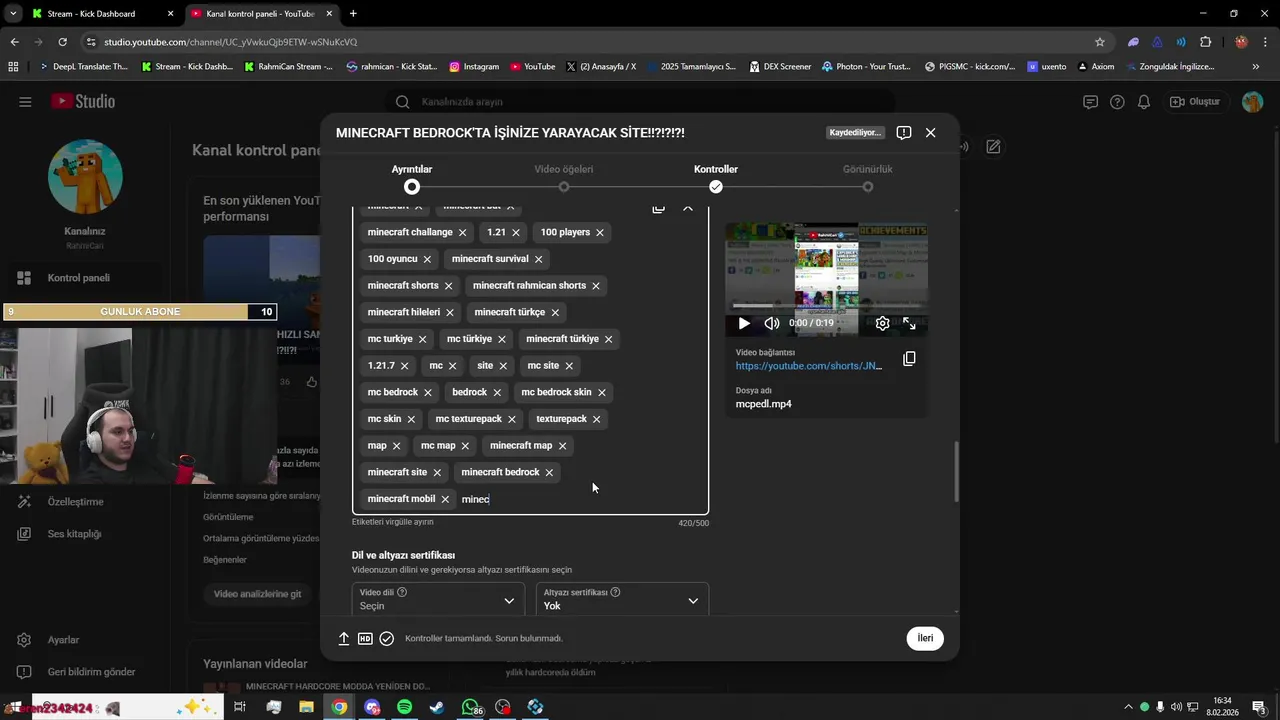Screen dimensions: 1280x720
Task: Enter fullscreen in the video preview
Action: [x=909, y=323]
